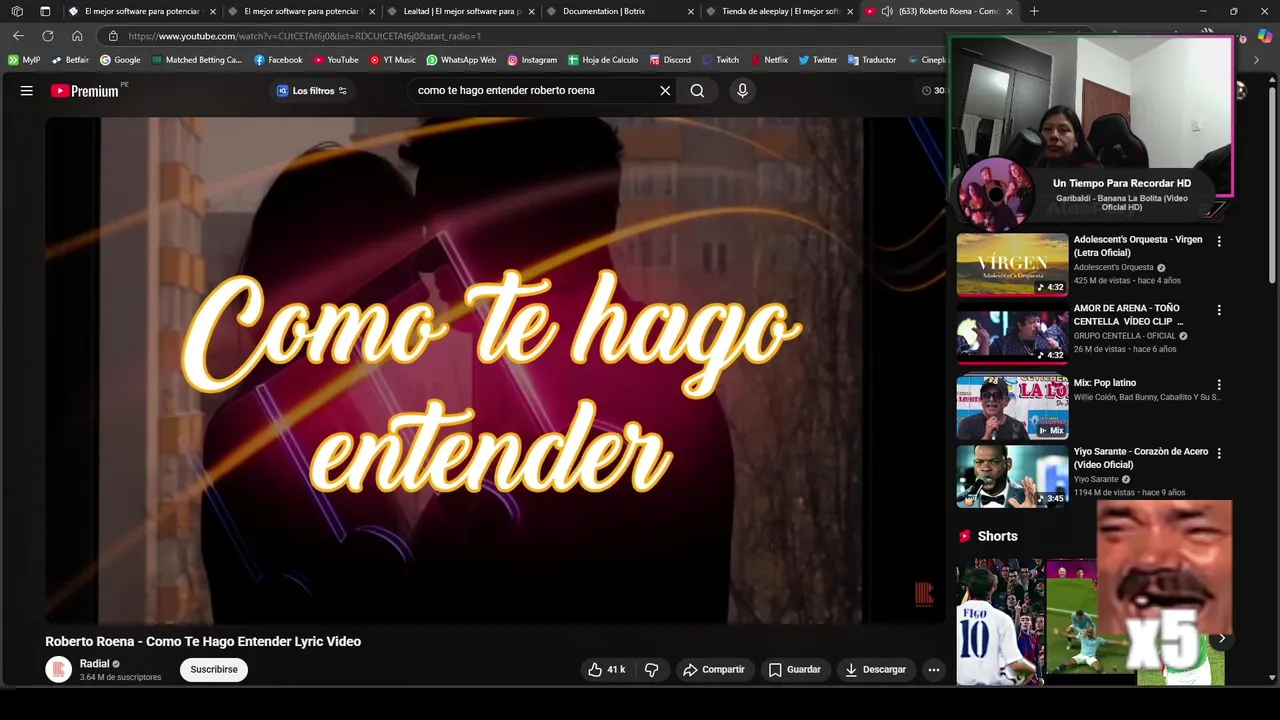This screenshot has width=1280, height=720.
Task: Open Mix: Pop latino thumbnail
Action: tap(1012, 408)
